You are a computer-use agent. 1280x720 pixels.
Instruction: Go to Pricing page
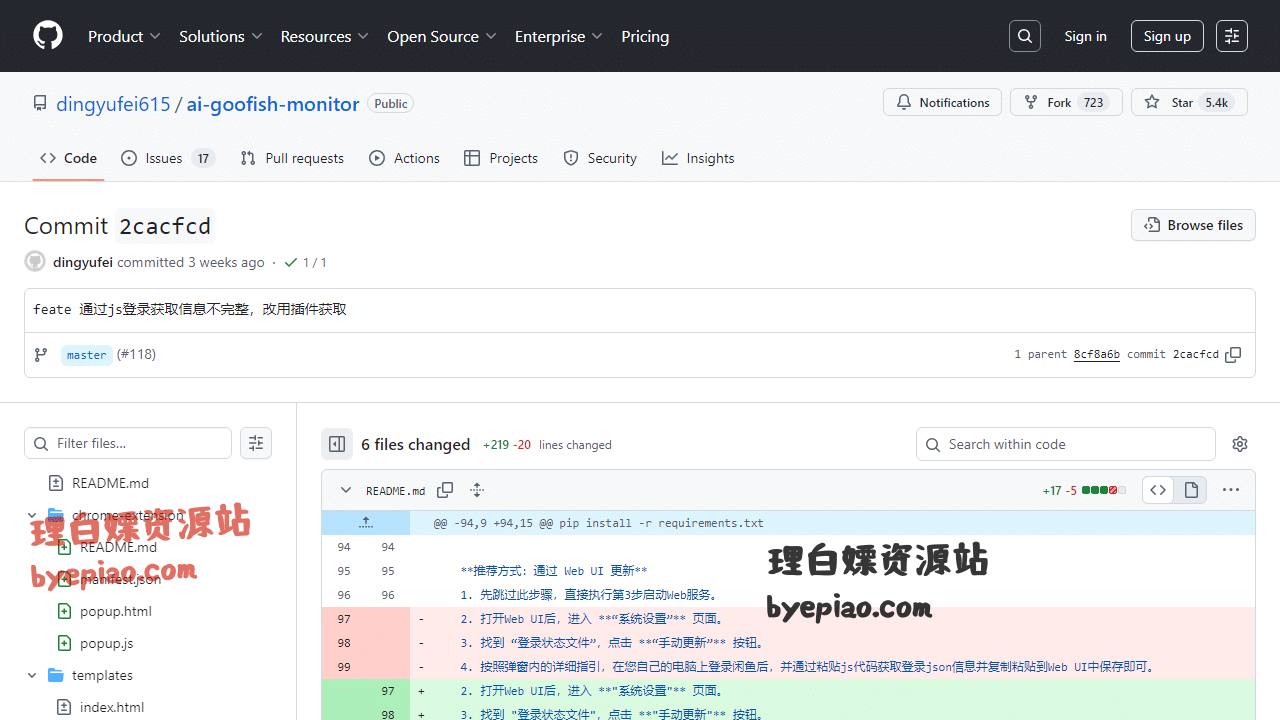[x=645, y=36]
